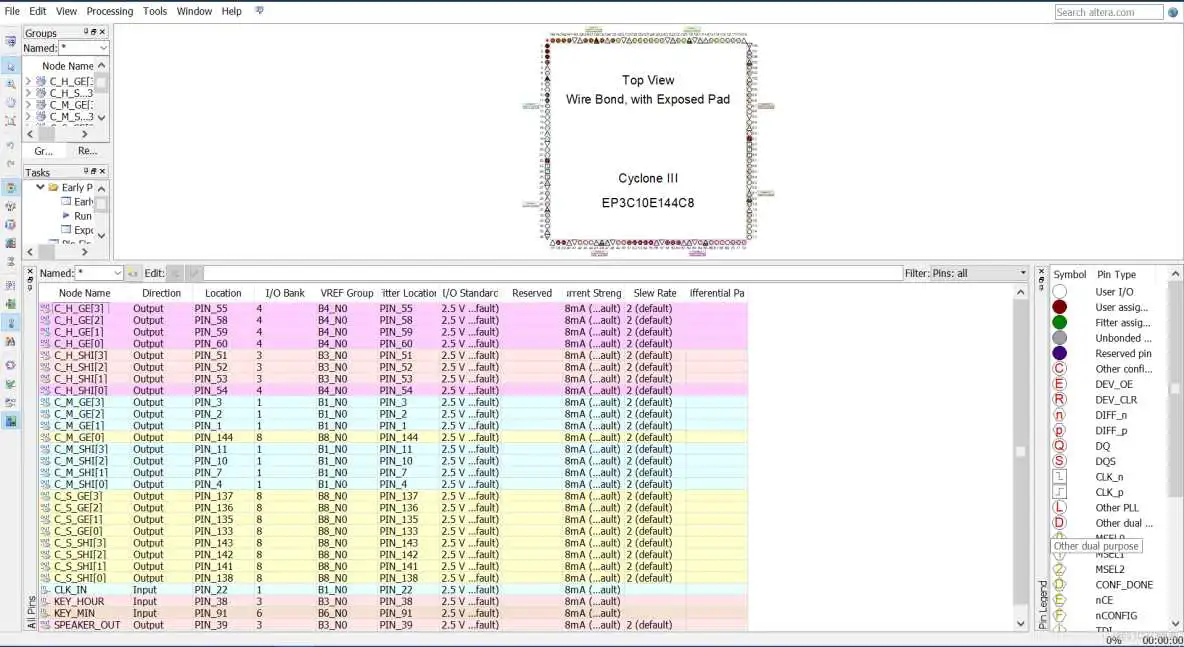Click the filter icon next to the Named field
Viewport: 1184px width, 647px height.
tap(133, 273)
